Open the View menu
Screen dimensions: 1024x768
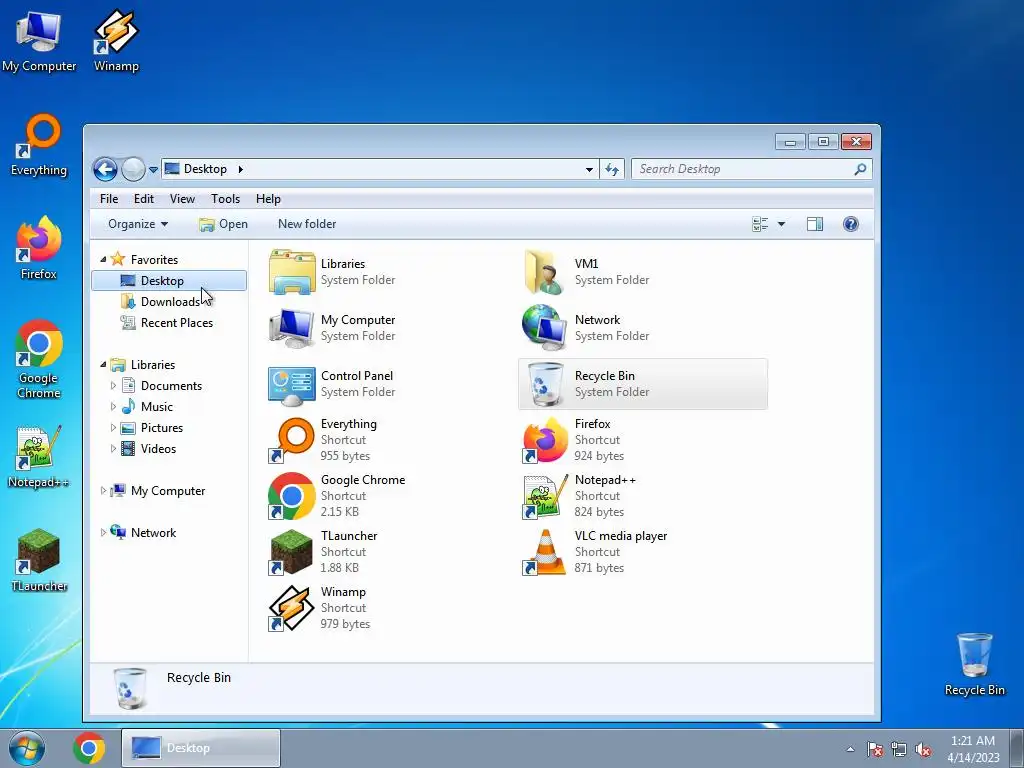[182, 199]
